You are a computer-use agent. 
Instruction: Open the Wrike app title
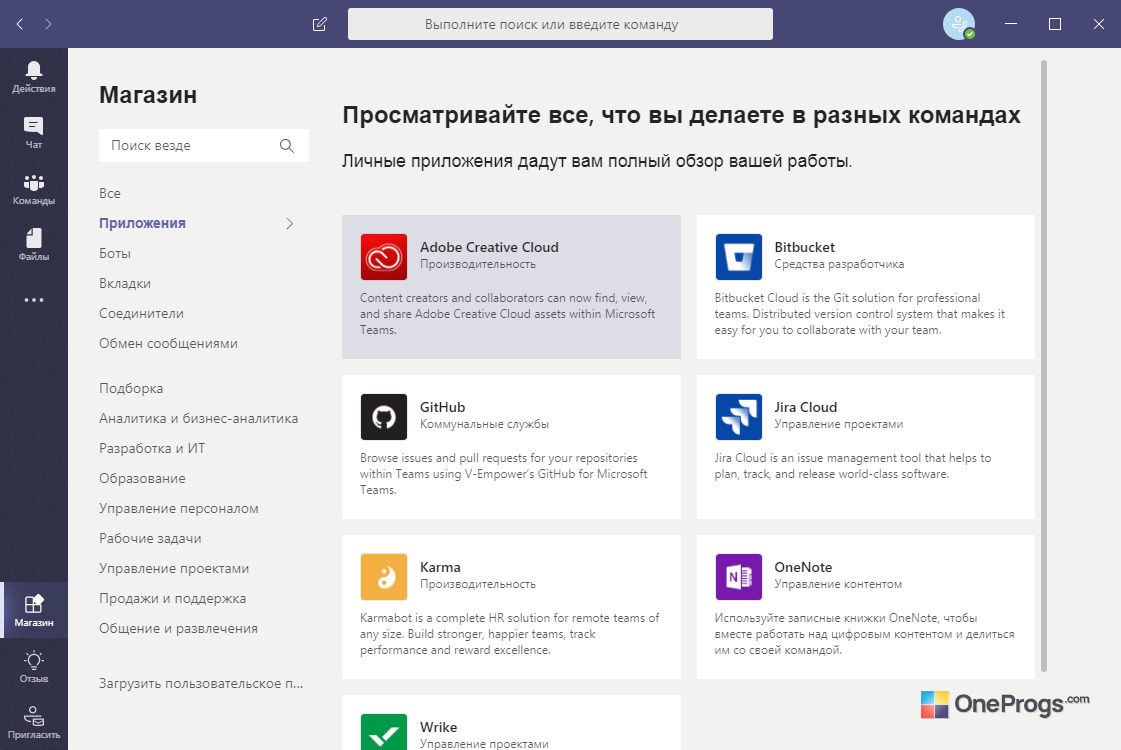[x=438, y=727]
